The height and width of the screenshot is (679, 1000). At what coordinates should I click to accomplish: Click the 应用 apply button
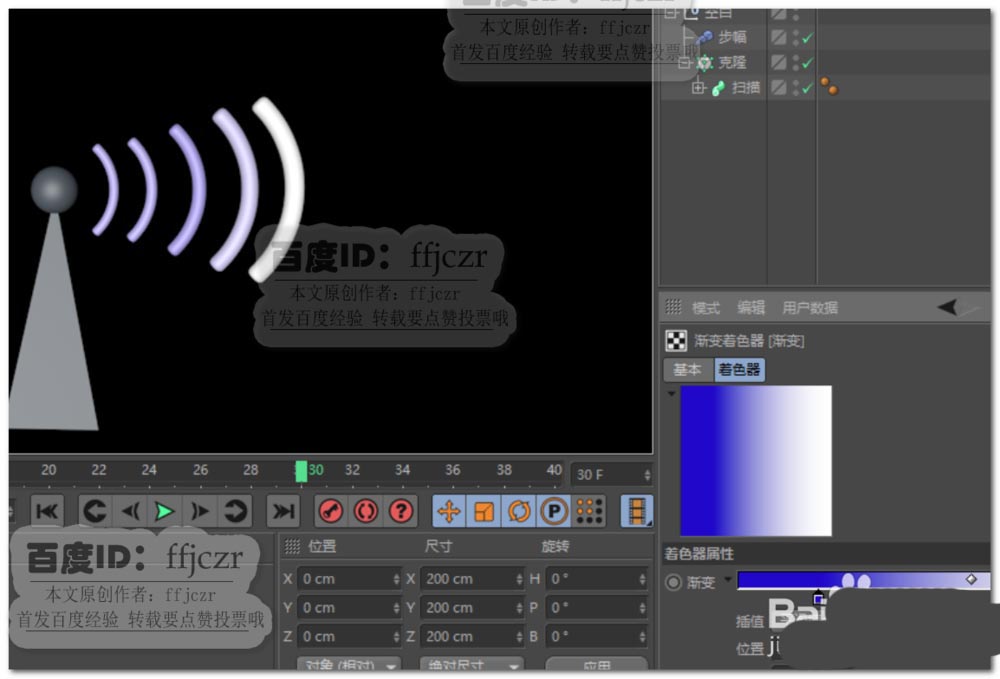click(596, 664)
